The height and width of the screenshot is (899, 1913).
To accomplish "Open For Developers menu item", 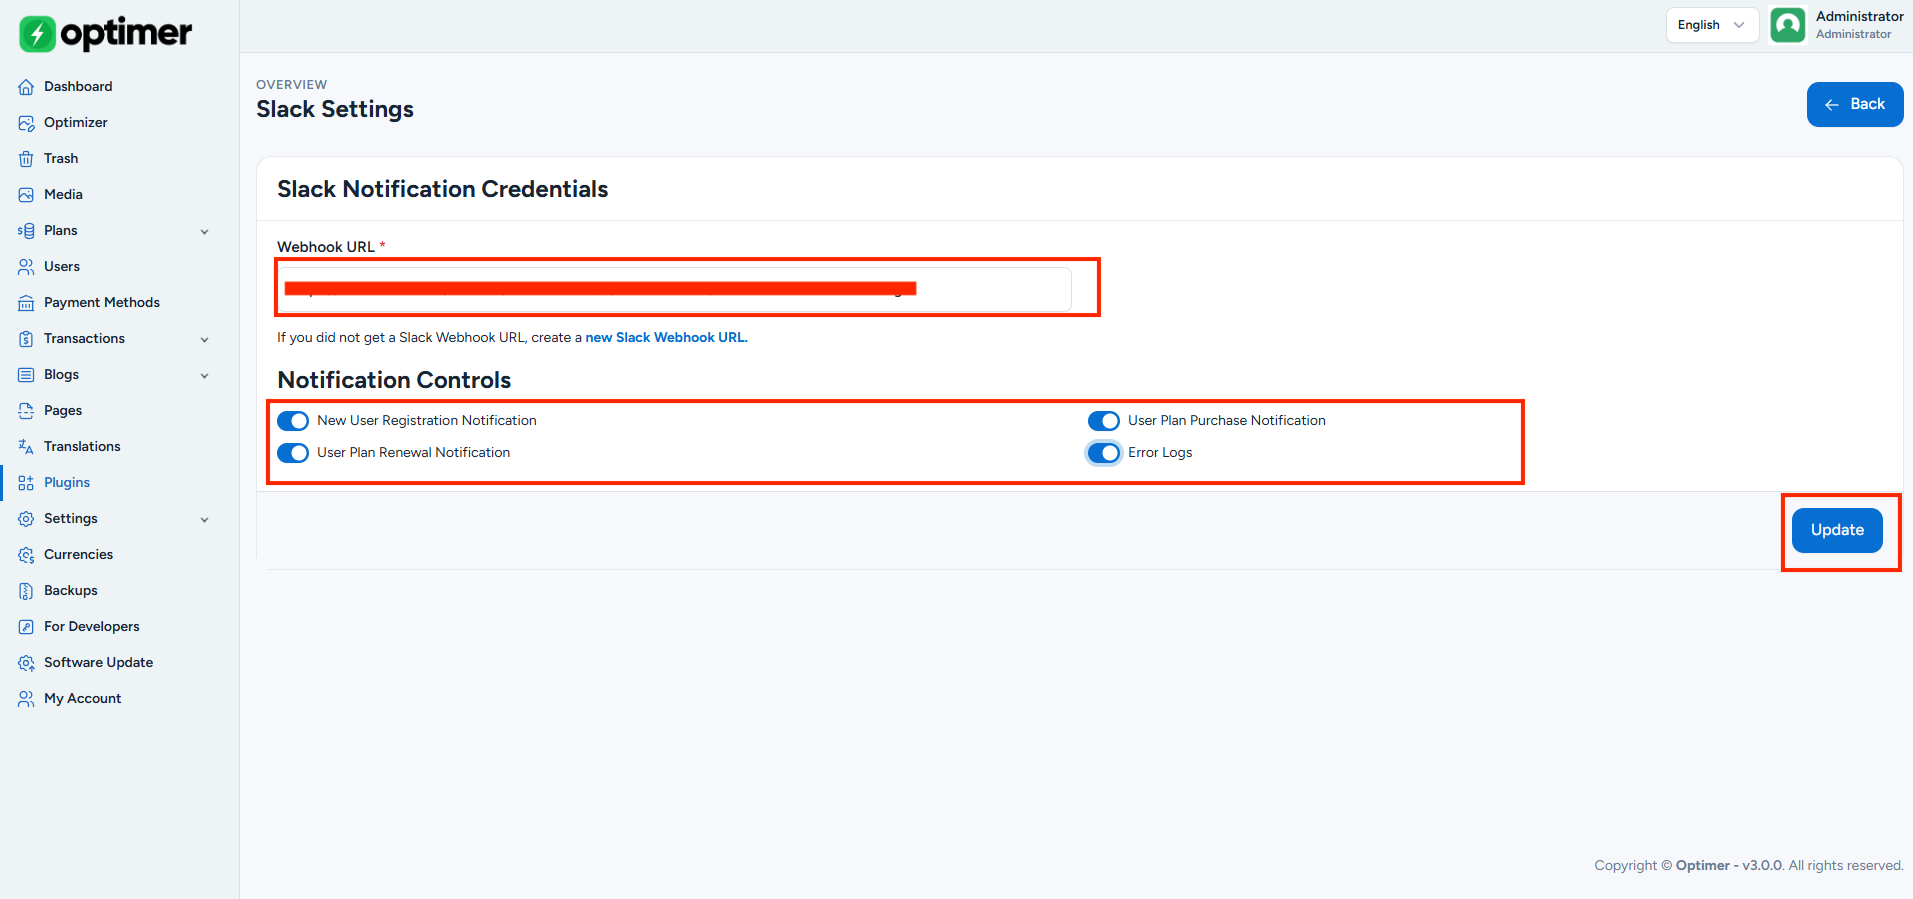I will (x=92, y=627).
